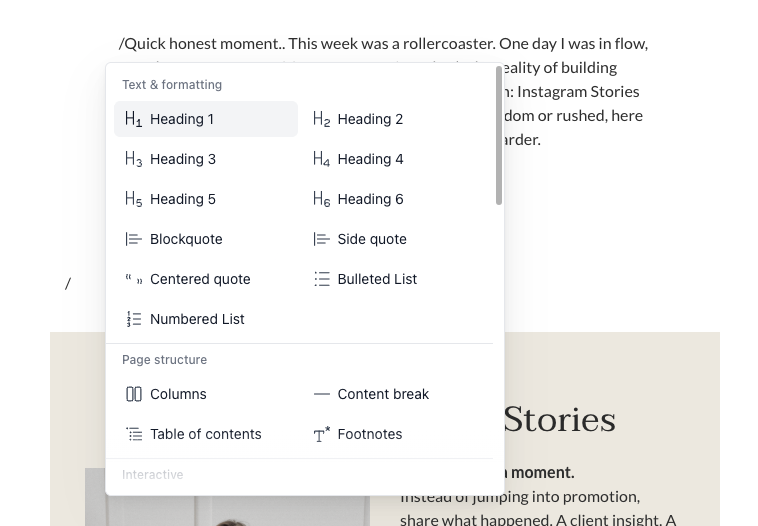758x526 pixels.
Task: Select the Centered quote quotation-marks icon
Action: [x=133, y=279]
